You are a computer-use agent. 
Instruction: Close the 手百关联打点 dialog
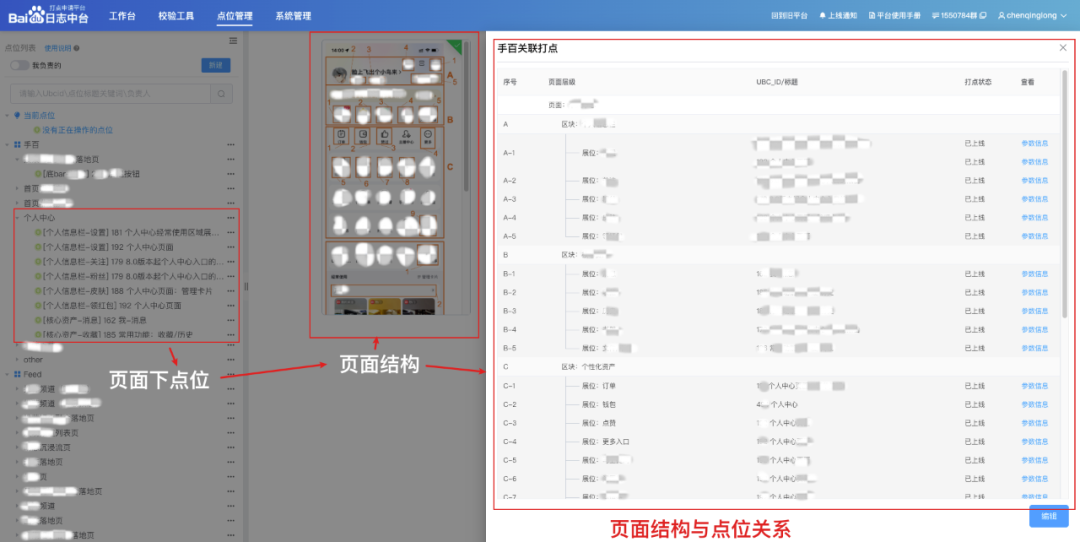tap(1063, 48)
